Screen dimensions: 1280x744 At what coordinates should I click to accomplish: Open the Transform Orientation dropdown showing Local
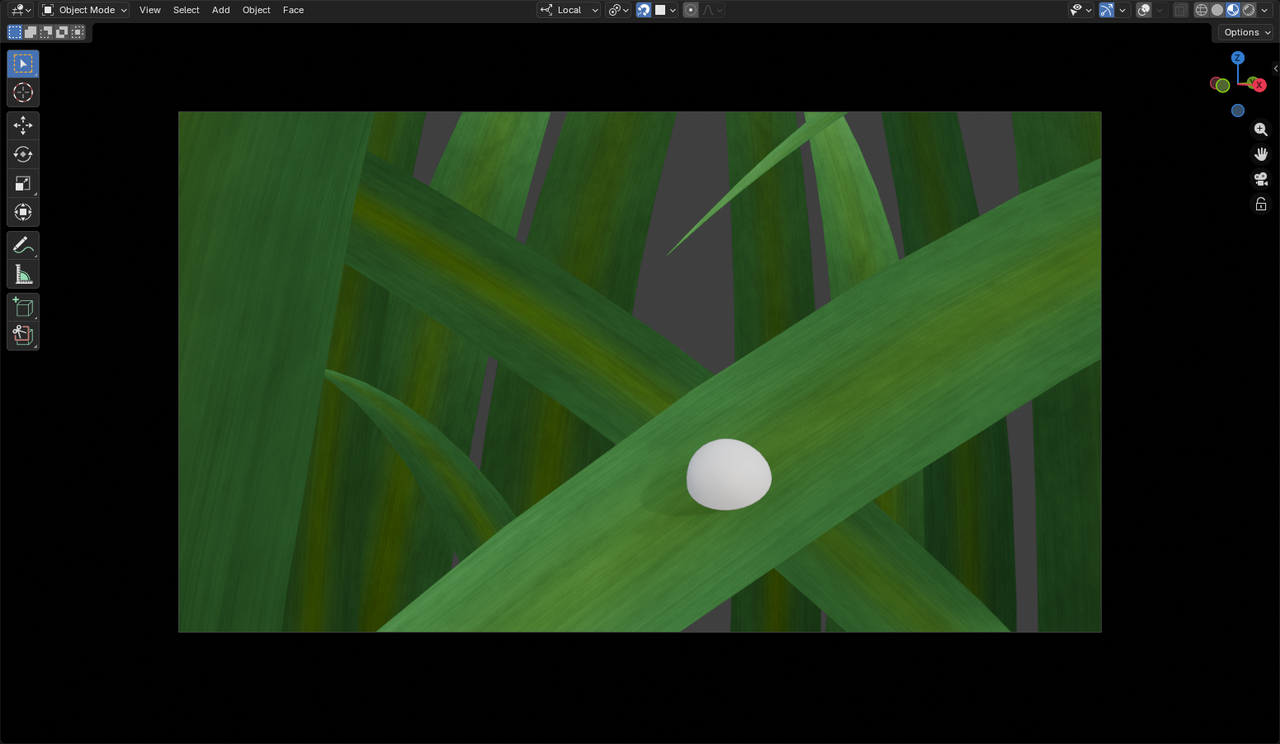pyautogui.click(x=568, y=9)
